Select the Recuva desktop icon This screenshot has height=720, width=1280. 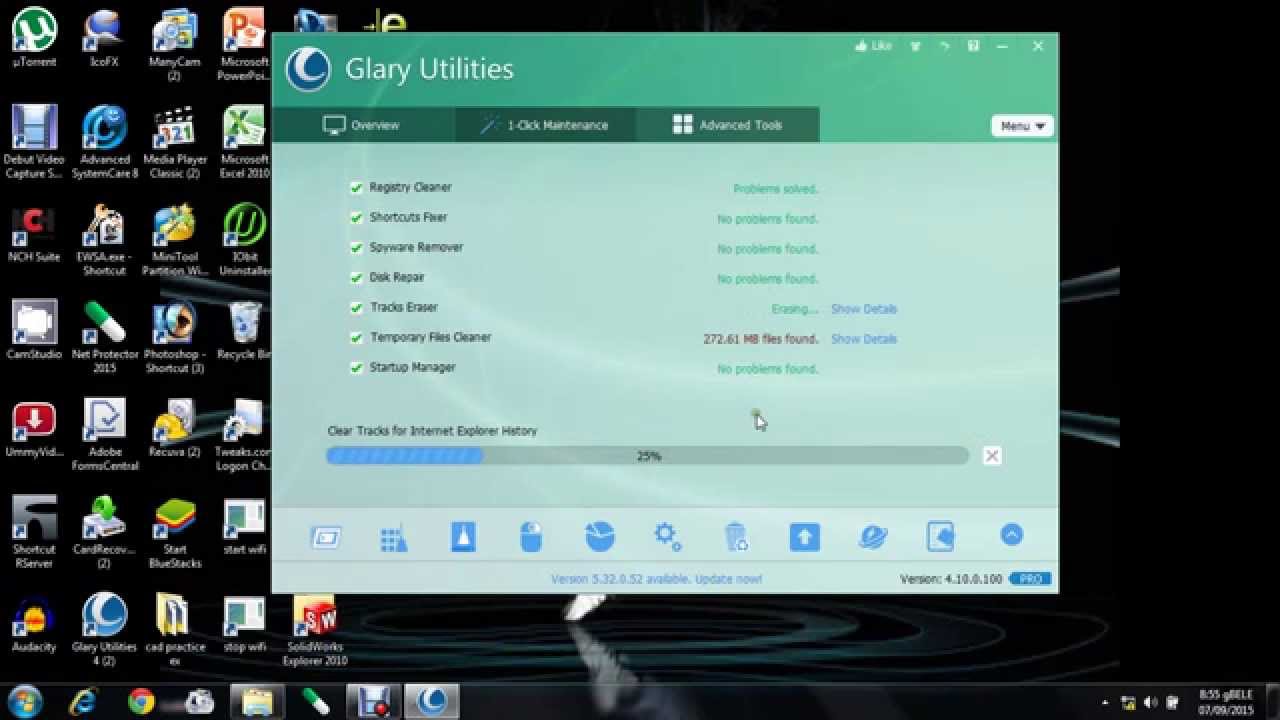175,428
